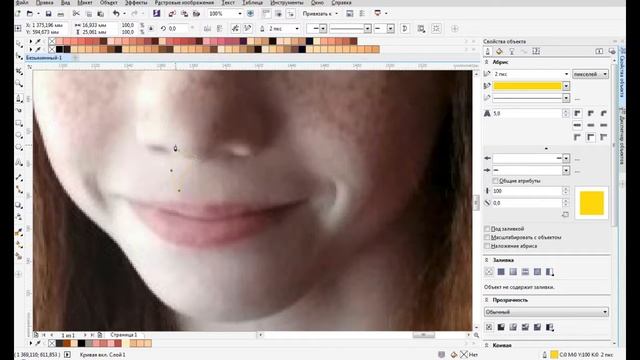Click the Print icon in the toolbar
Screen dimensions: 640x360
tap(60, 14)
